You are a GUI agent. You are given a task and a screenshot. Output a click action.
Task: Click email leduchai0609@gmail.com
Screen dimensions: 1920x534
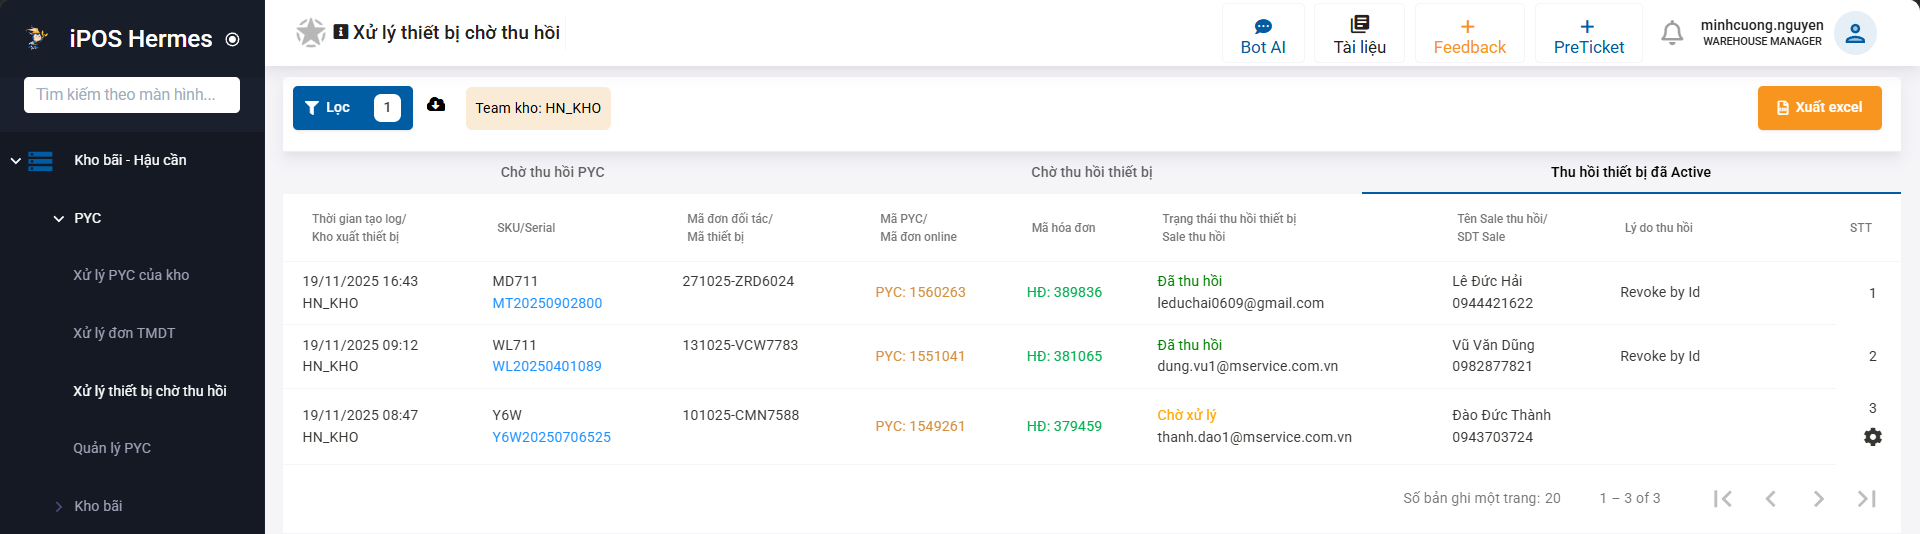tap(1240, 303)
